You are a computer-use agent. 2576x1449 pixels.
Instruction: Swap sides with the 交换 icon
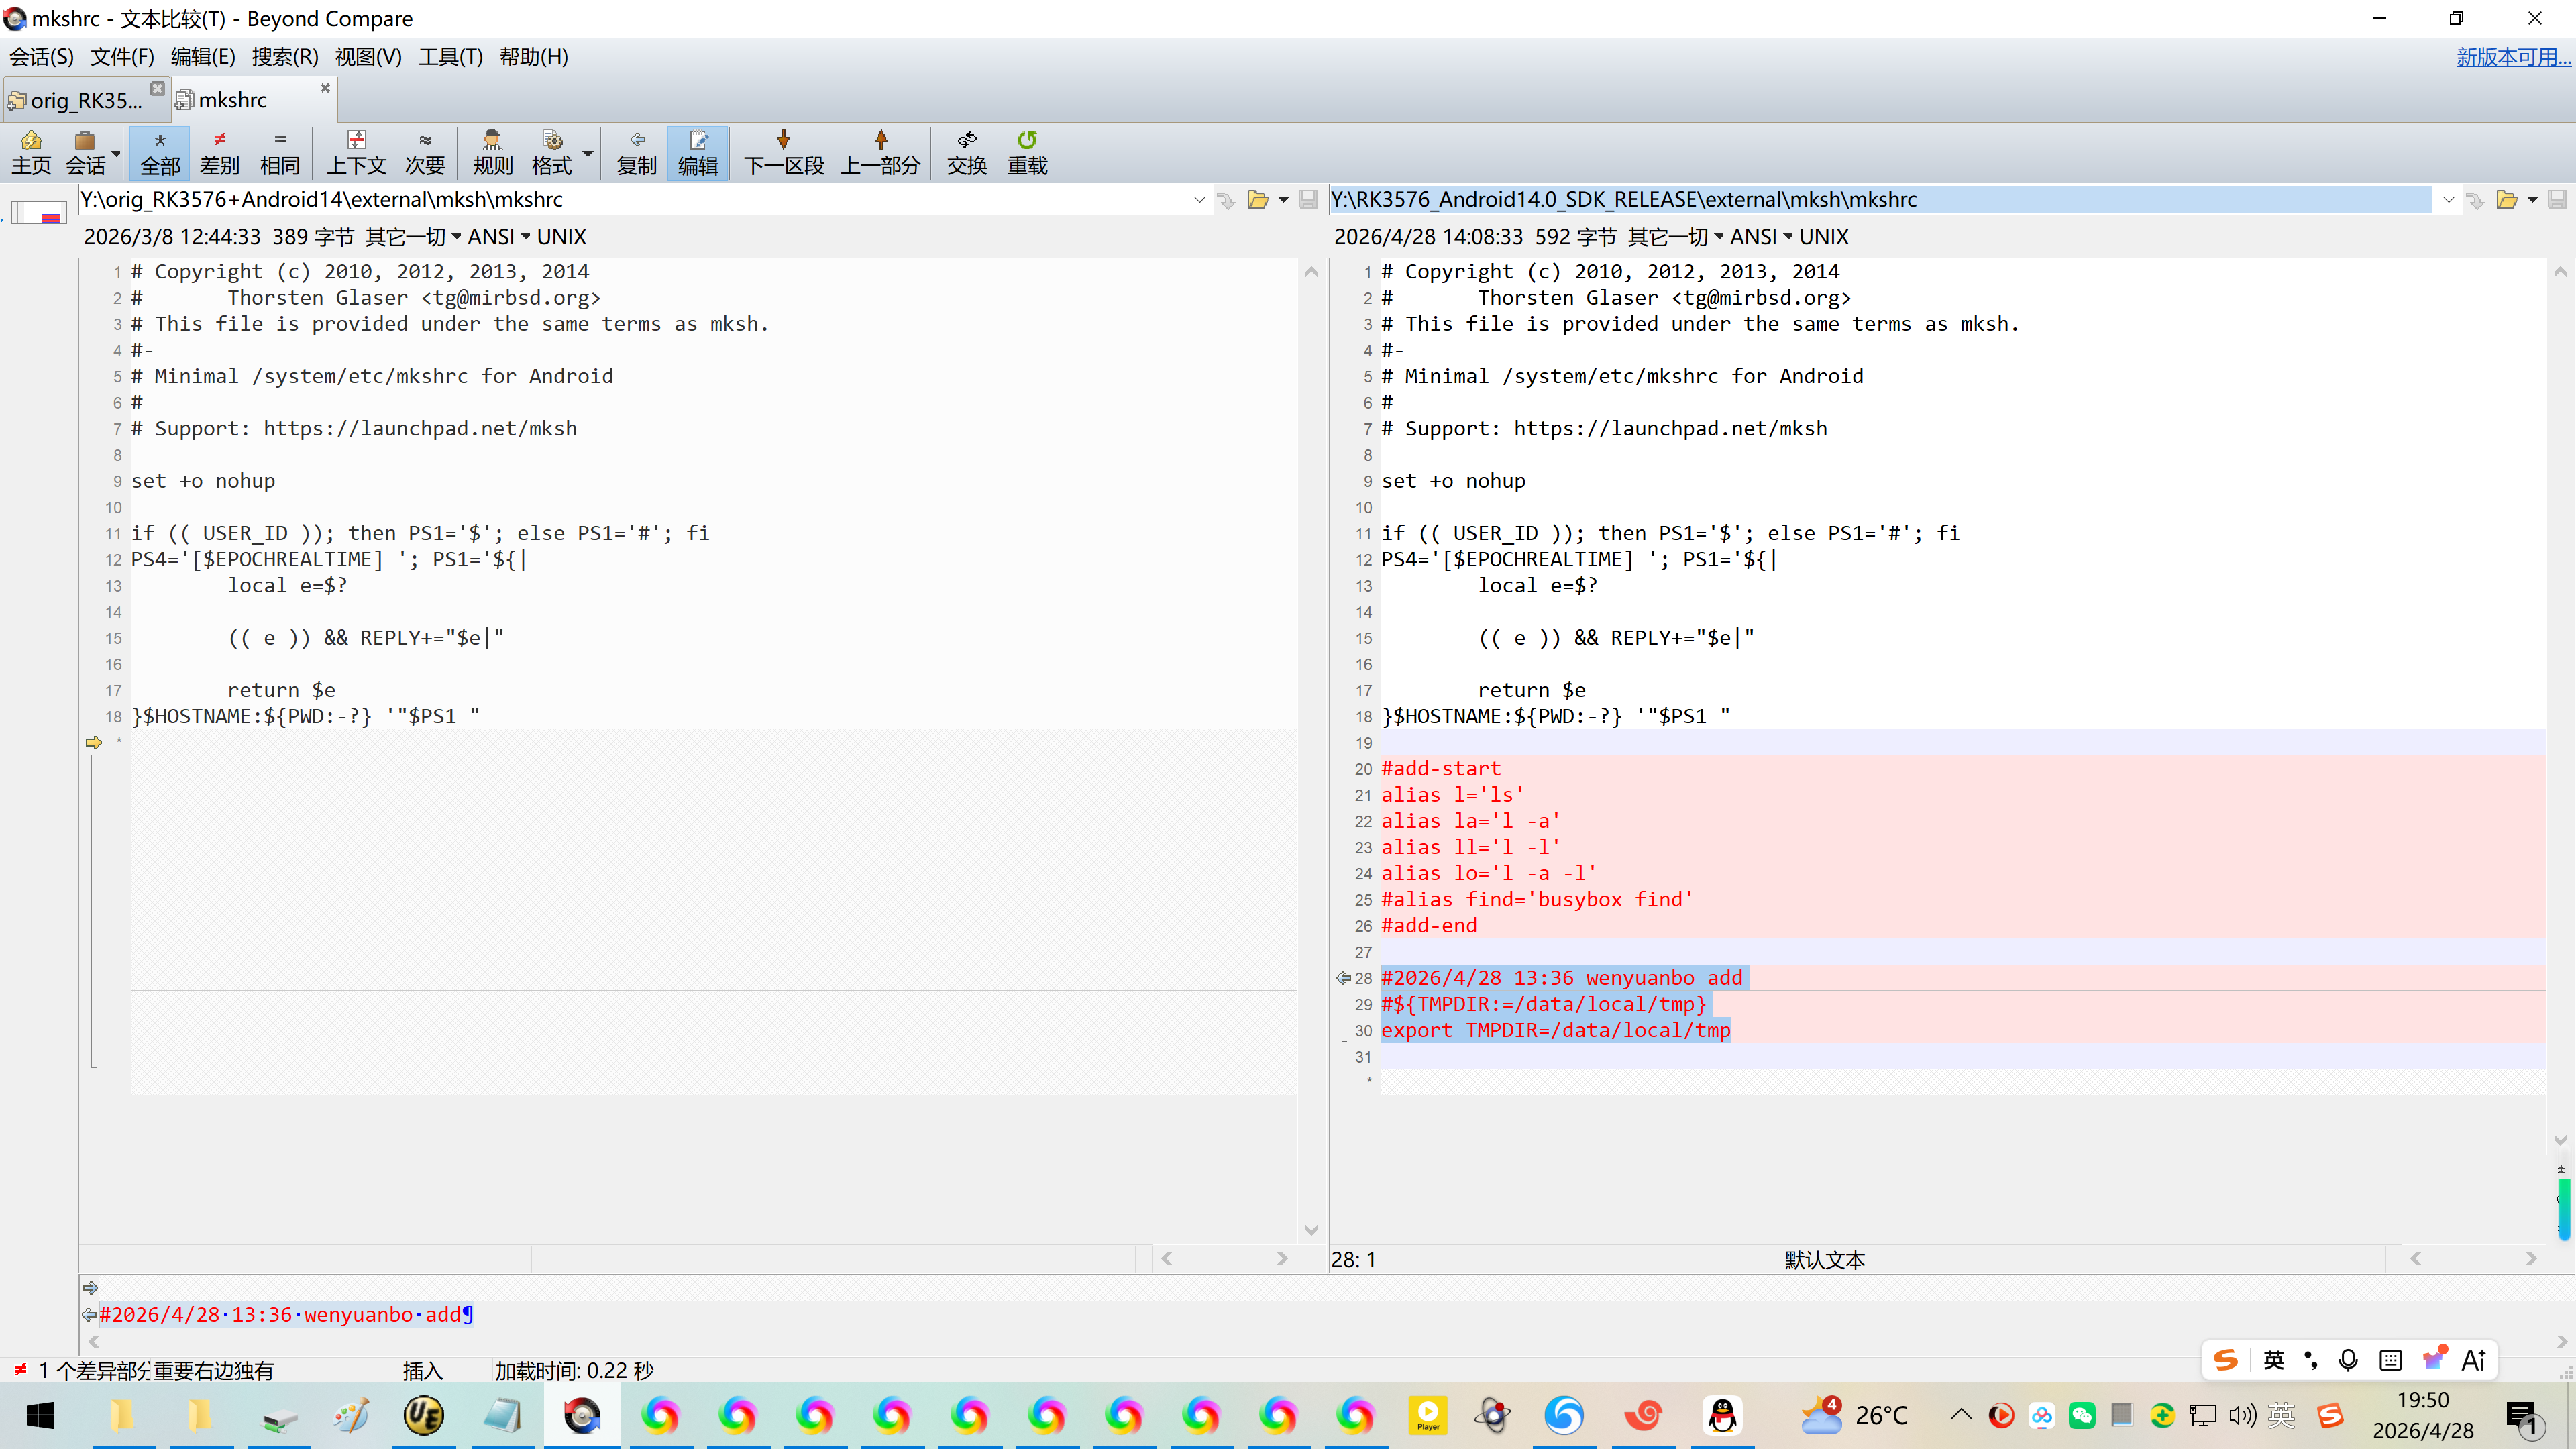click(x=966, y=152)
